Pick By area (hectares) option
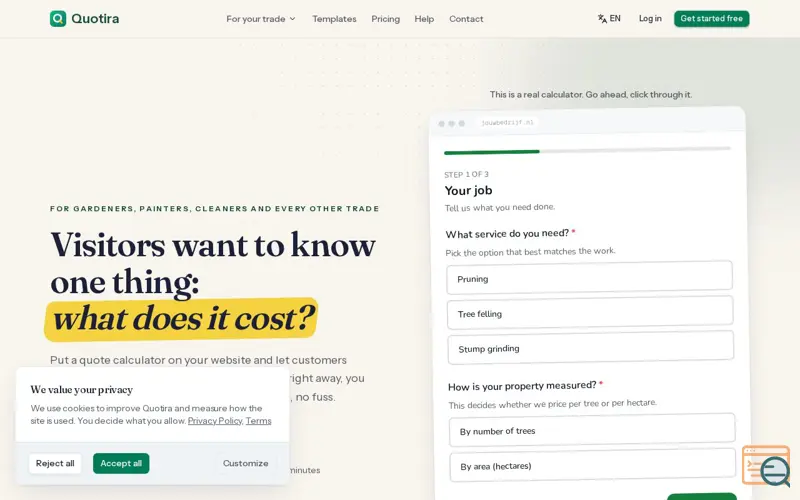The height and width of the screenshot is (500, 800). [x=592, y=465]
